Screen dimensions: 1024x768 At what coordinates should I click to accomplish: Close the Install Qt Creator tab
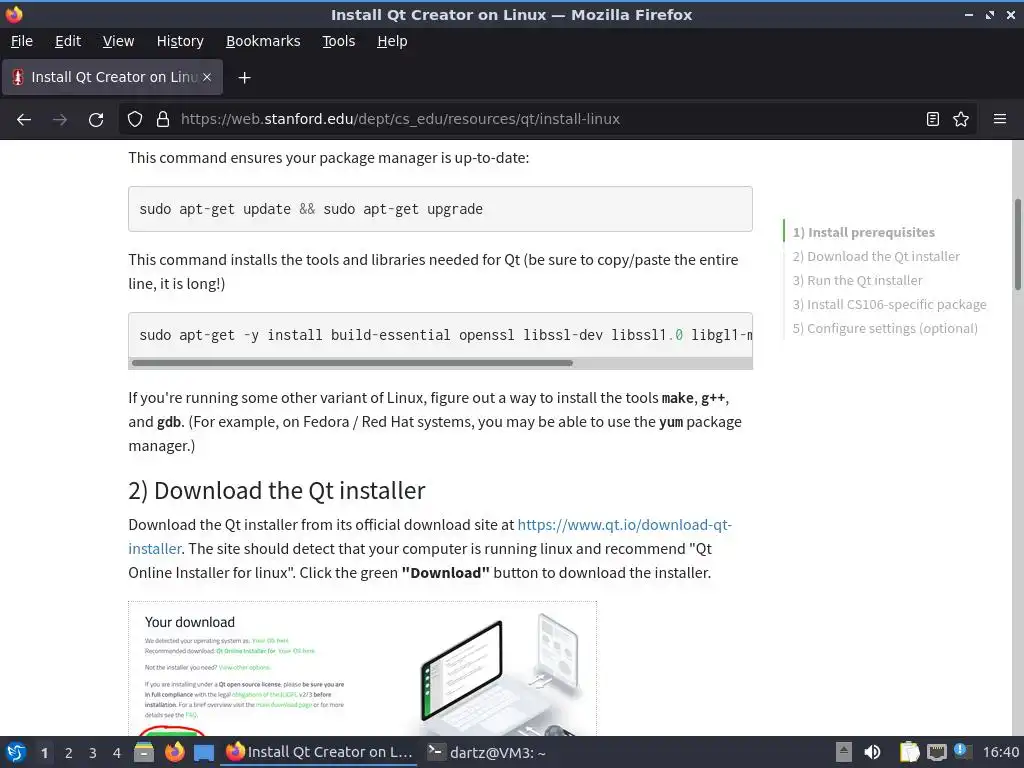point(206,77)
